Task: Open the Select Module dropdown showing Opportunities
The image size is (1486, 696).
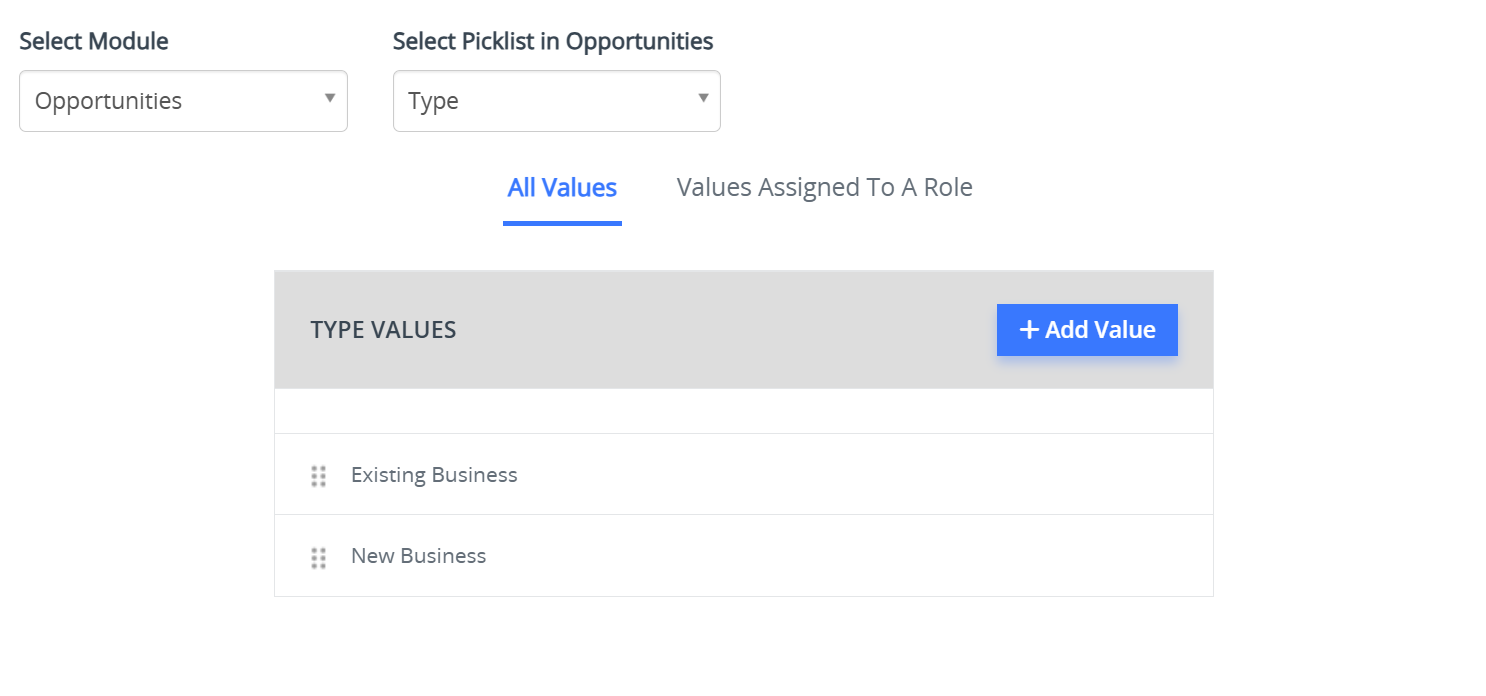Action: click(183, 101)
